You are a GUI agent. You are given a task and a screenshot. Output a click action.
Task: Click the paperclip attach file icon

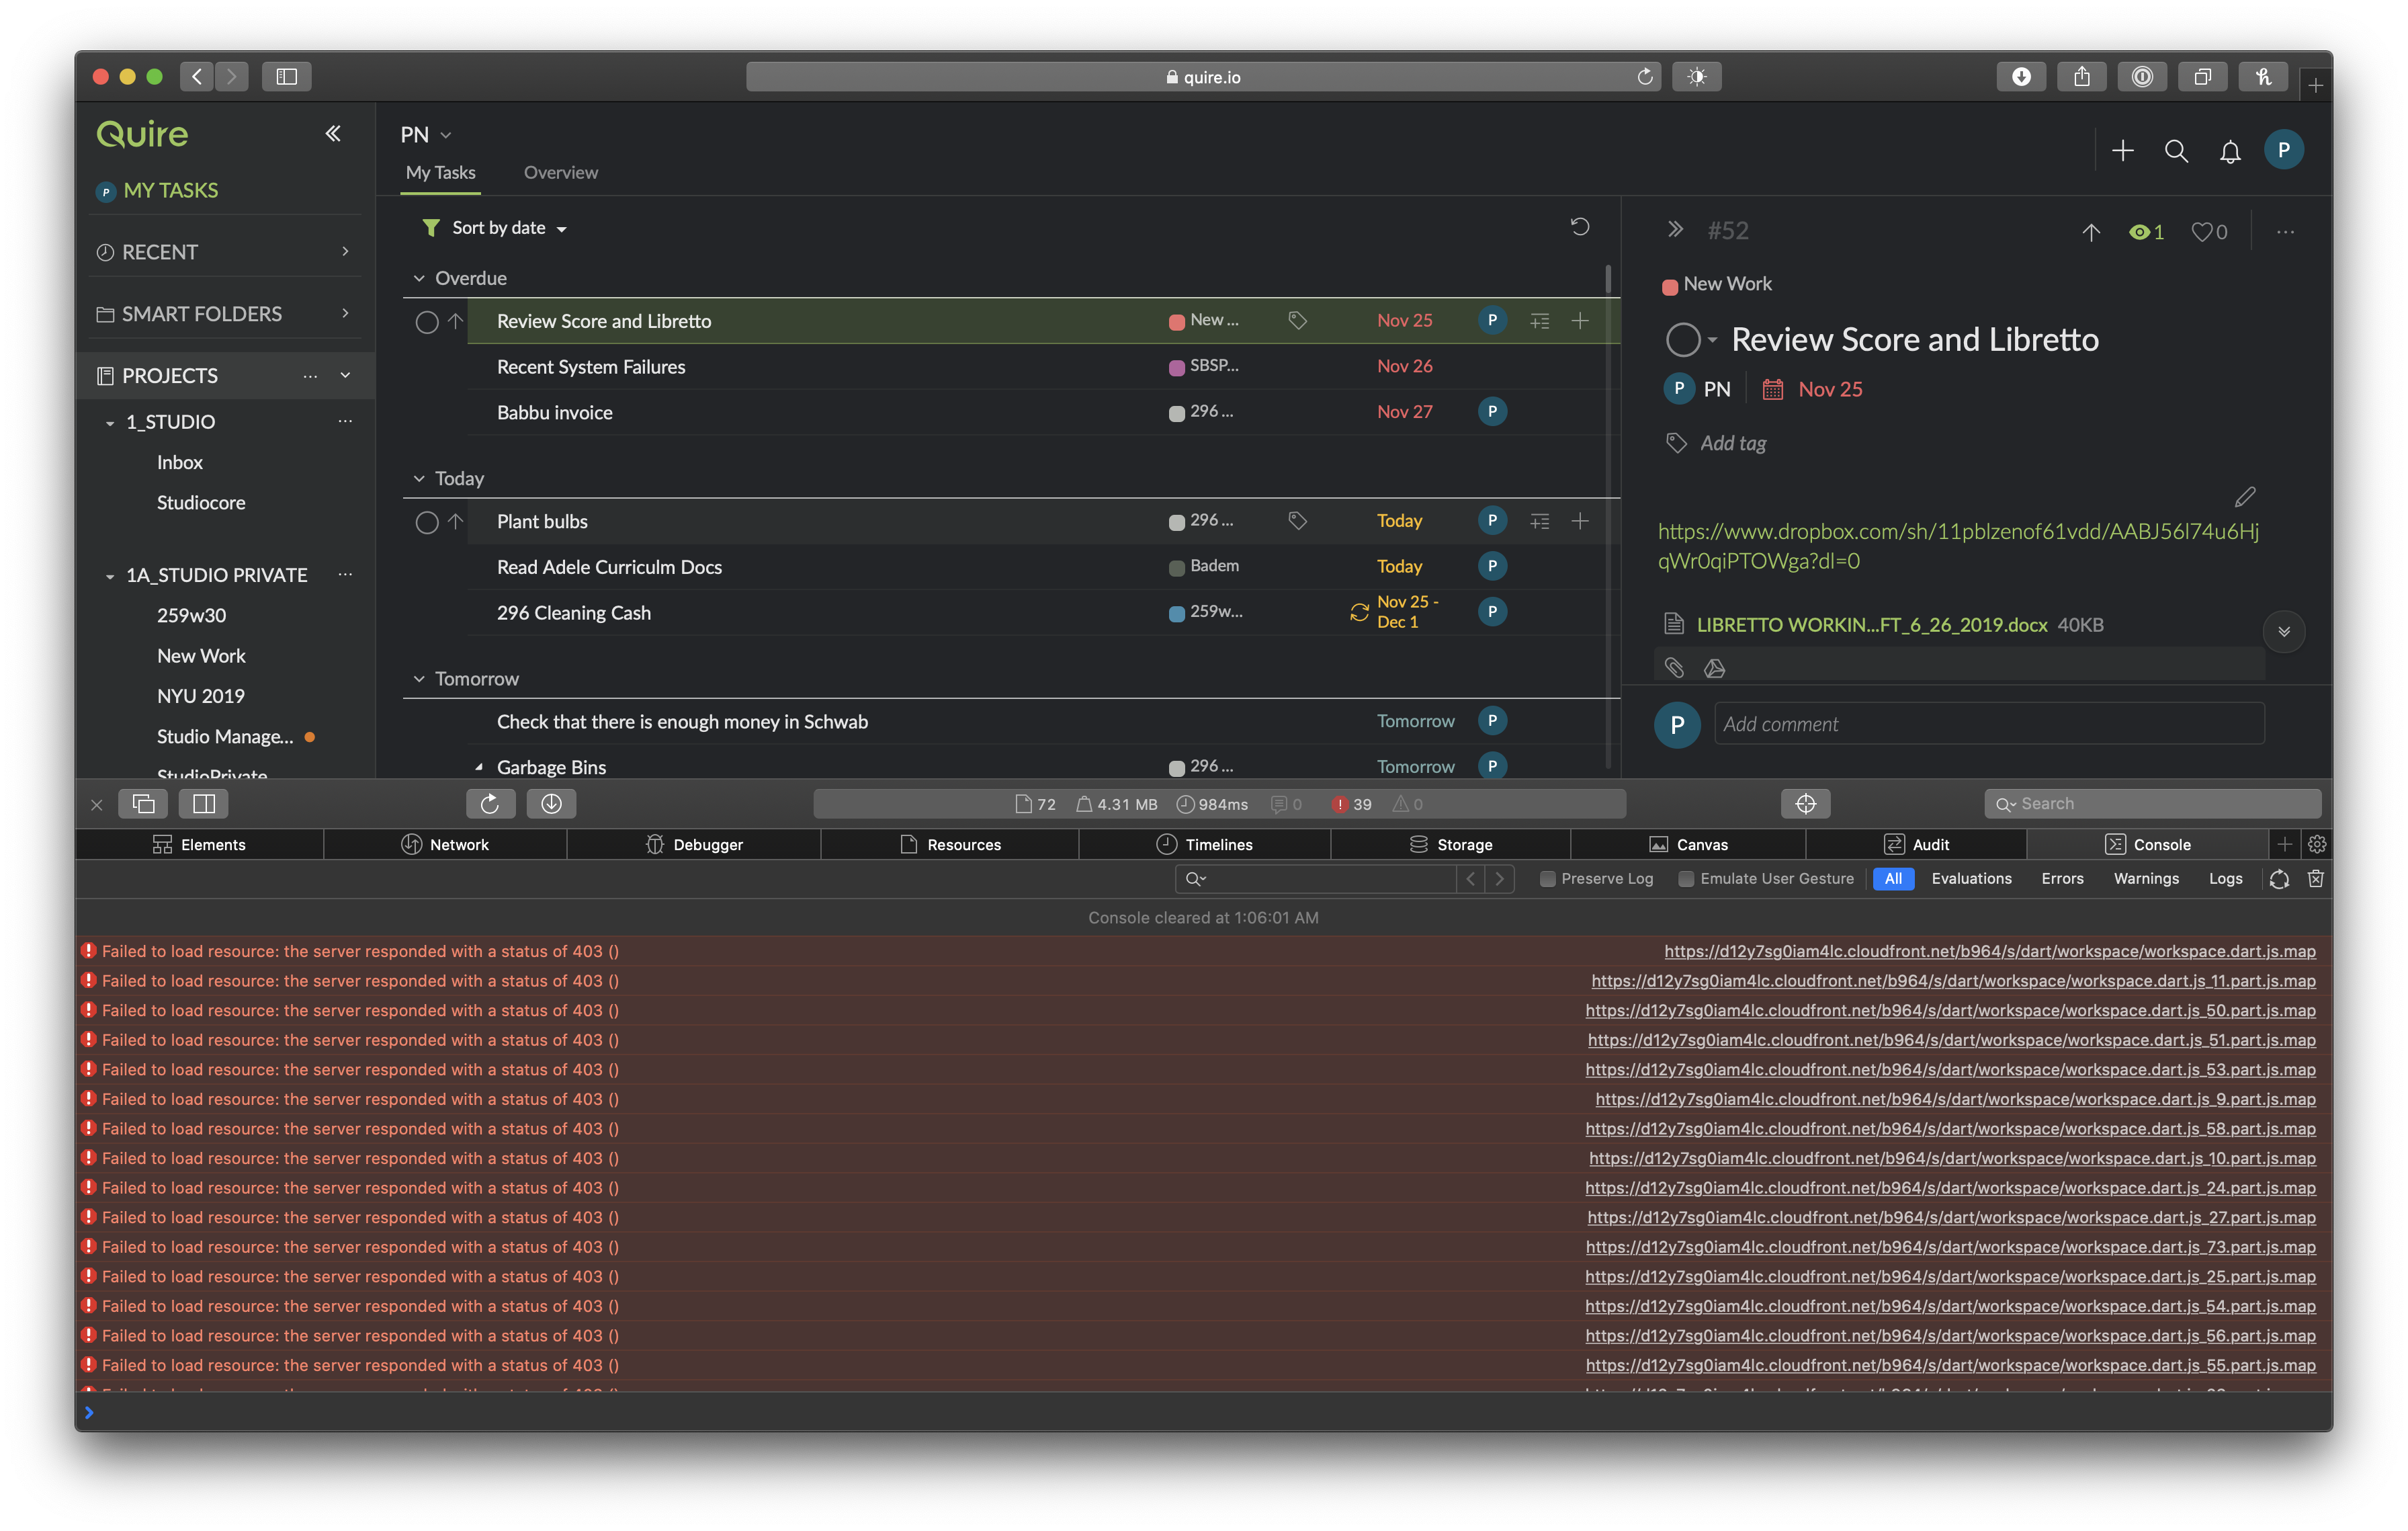coord(1674,667)
